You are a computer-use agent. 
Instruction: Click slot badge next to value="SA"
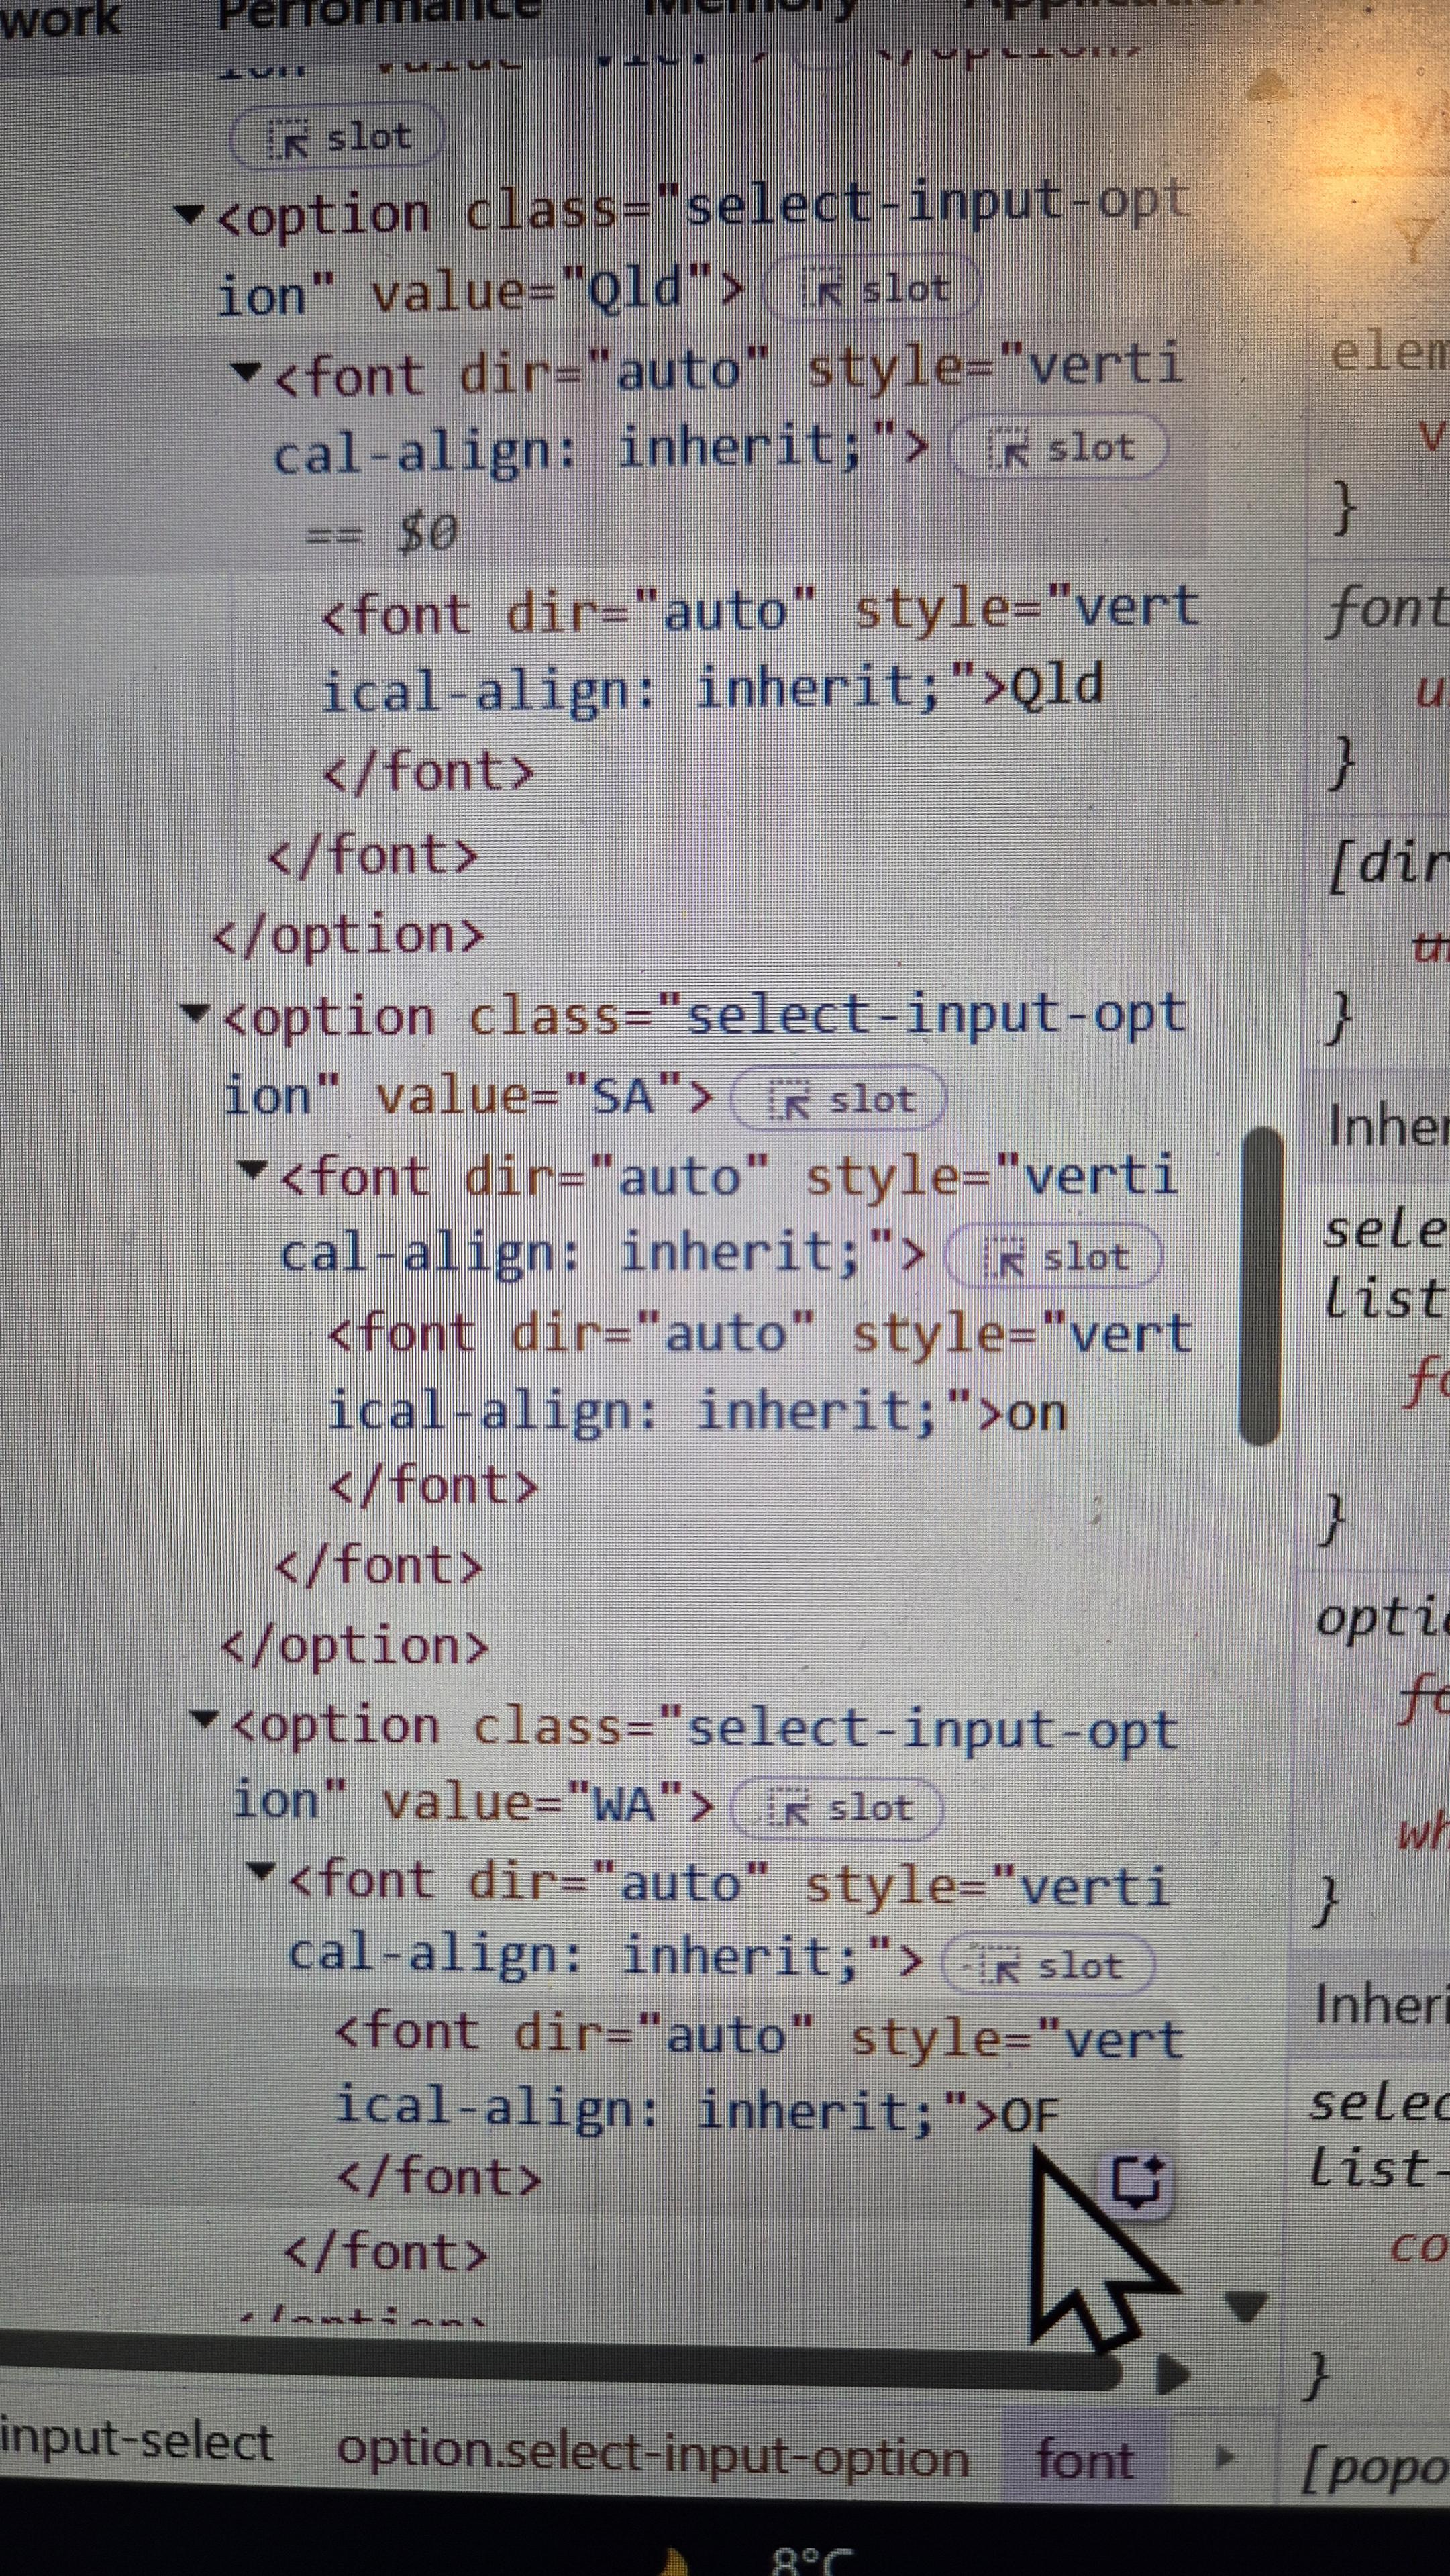(839, 1100)
